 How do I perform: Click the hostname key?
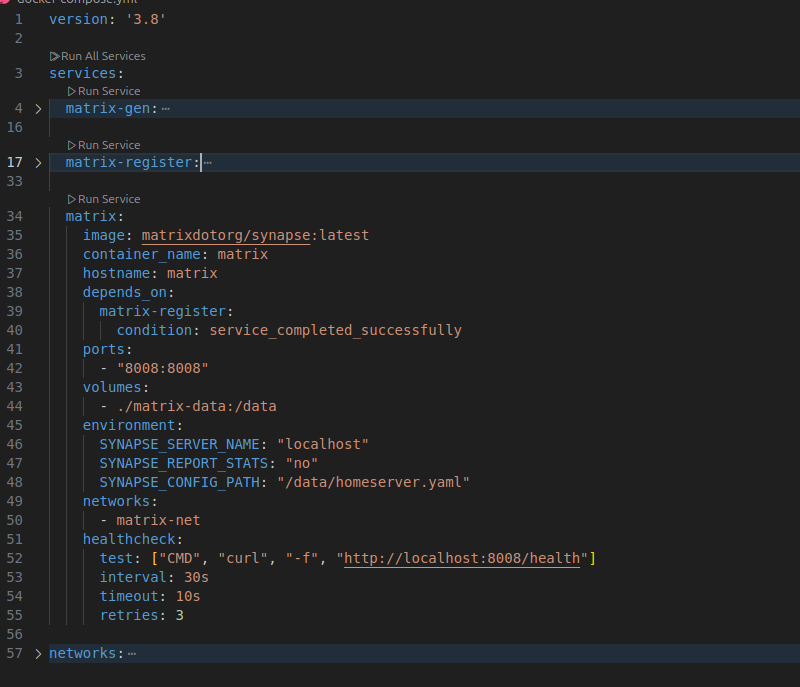[116, 273]
